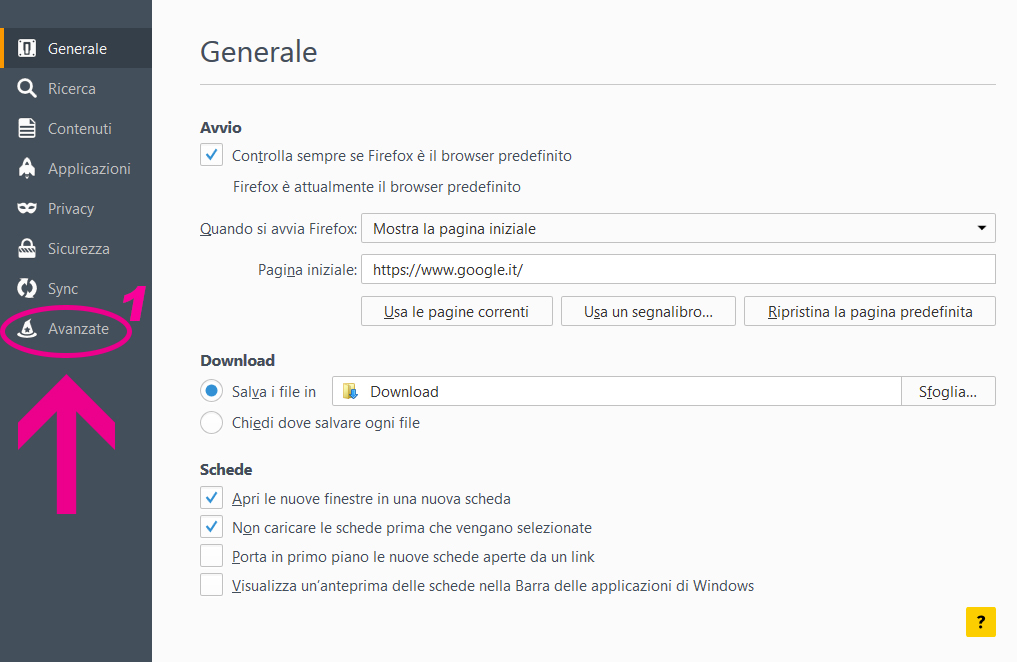The height and width of the screenshot is (662, 1017).
Task: Open help with the yellow question mark
Action: 980,622
